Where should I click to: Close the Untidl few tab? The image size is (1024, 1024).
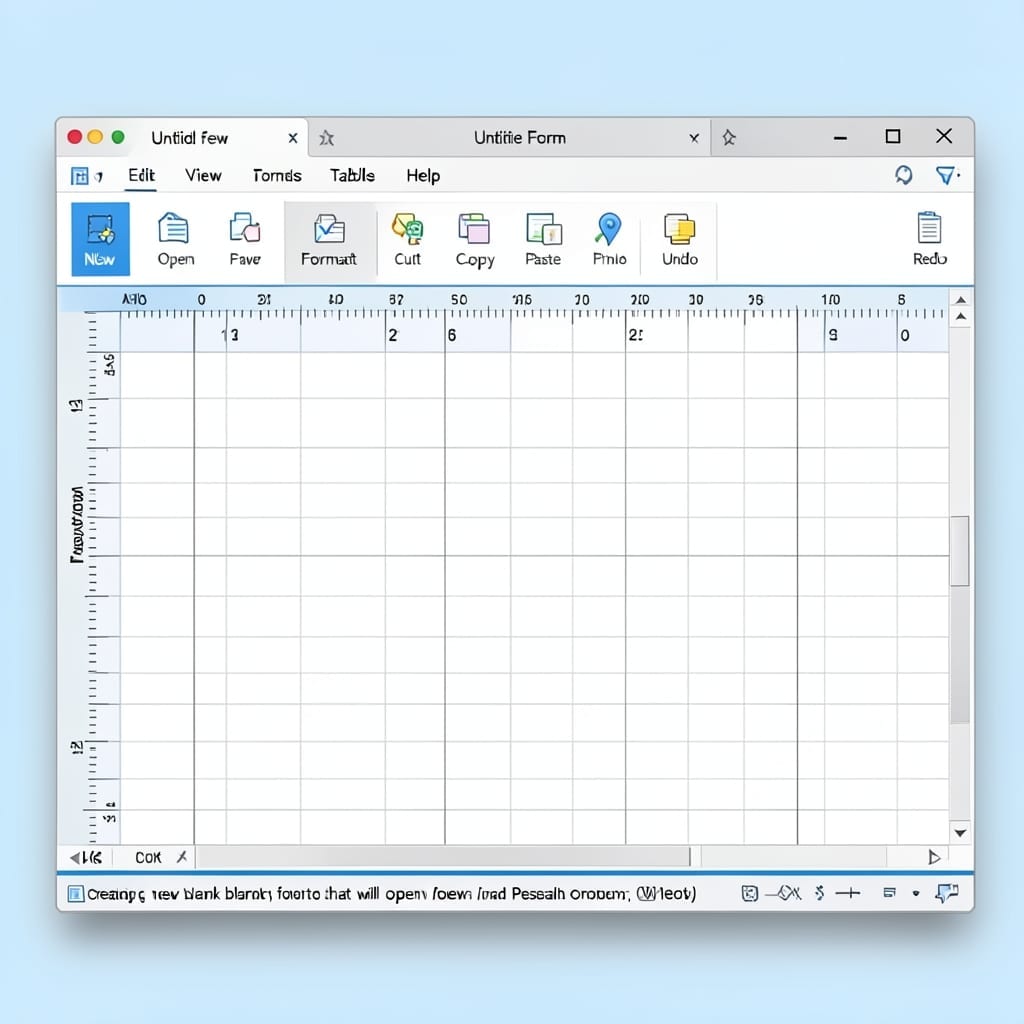tap(293, 138)
